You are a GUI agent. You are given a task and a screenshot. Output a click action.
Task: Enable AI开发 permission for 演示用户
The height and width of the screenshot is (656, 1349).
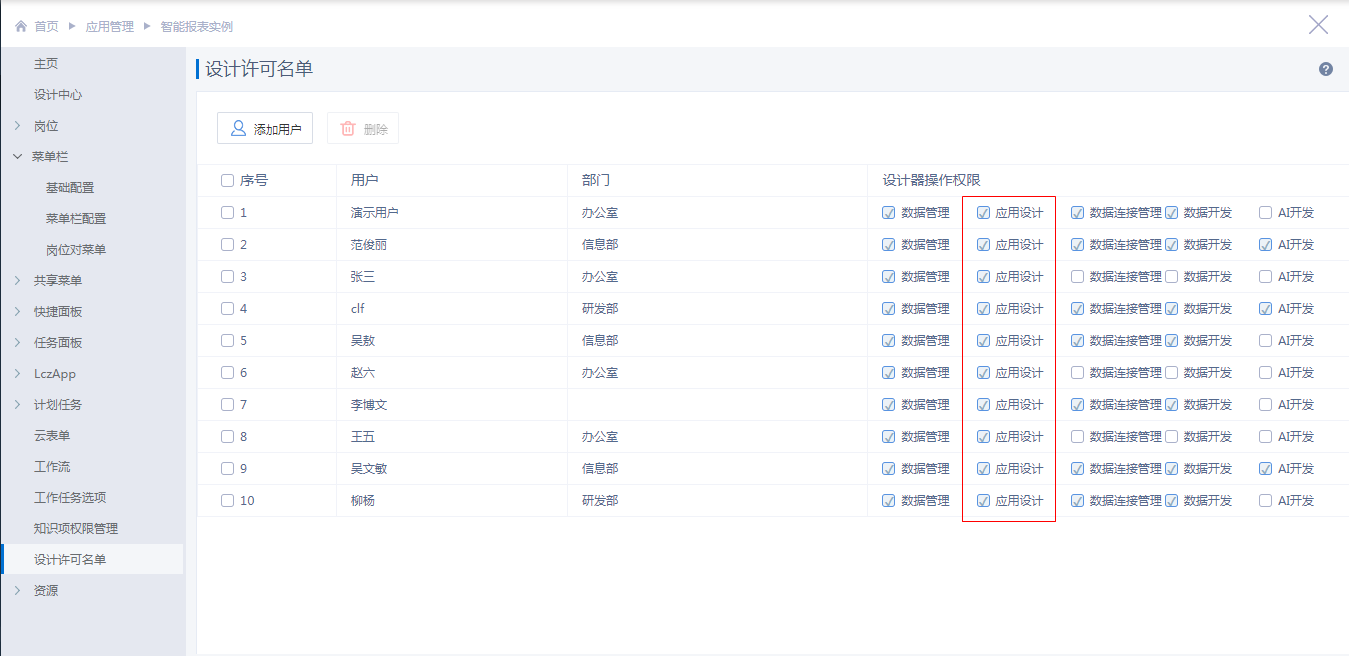pyautogui.click(x=1266, y=213)
